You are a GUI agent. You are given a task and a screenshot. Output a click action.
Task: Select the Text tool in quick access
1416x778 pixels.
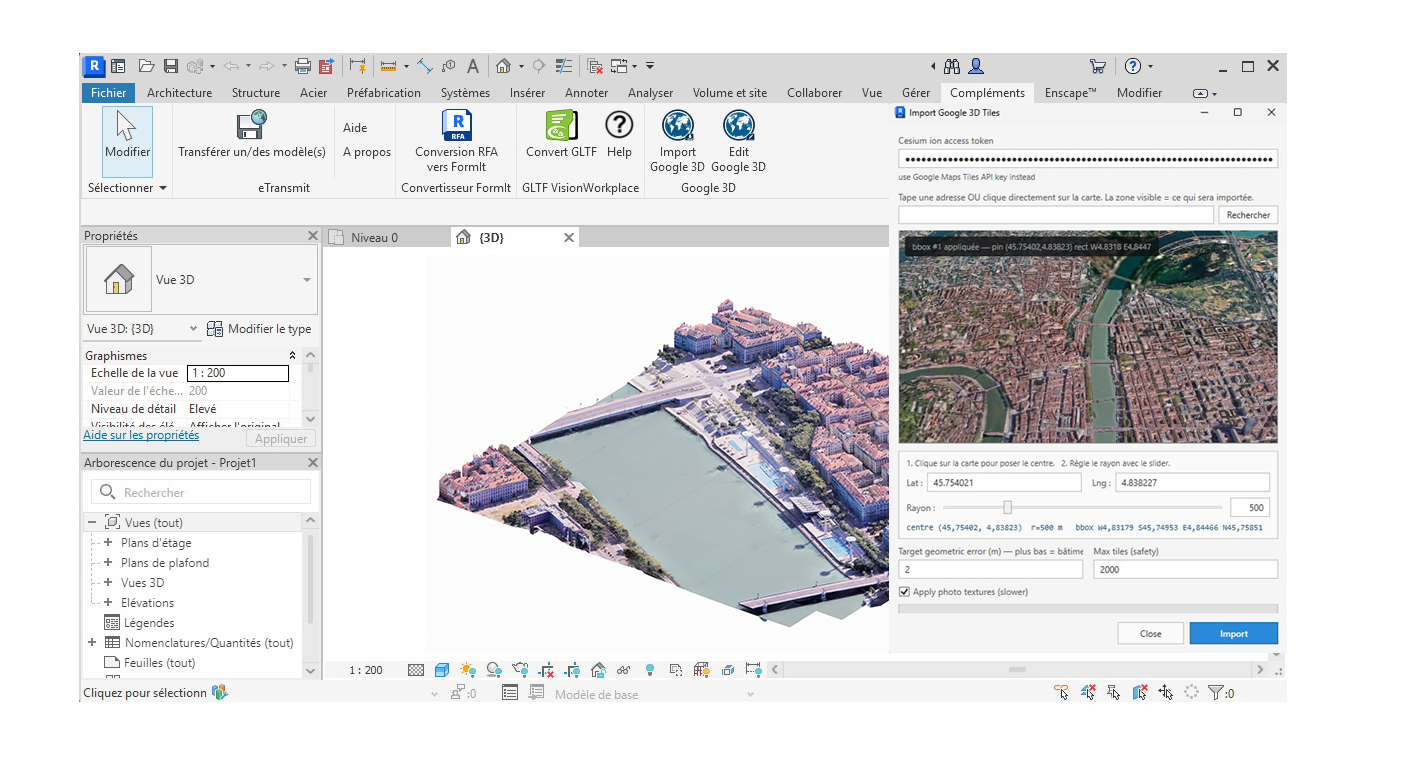473,66
